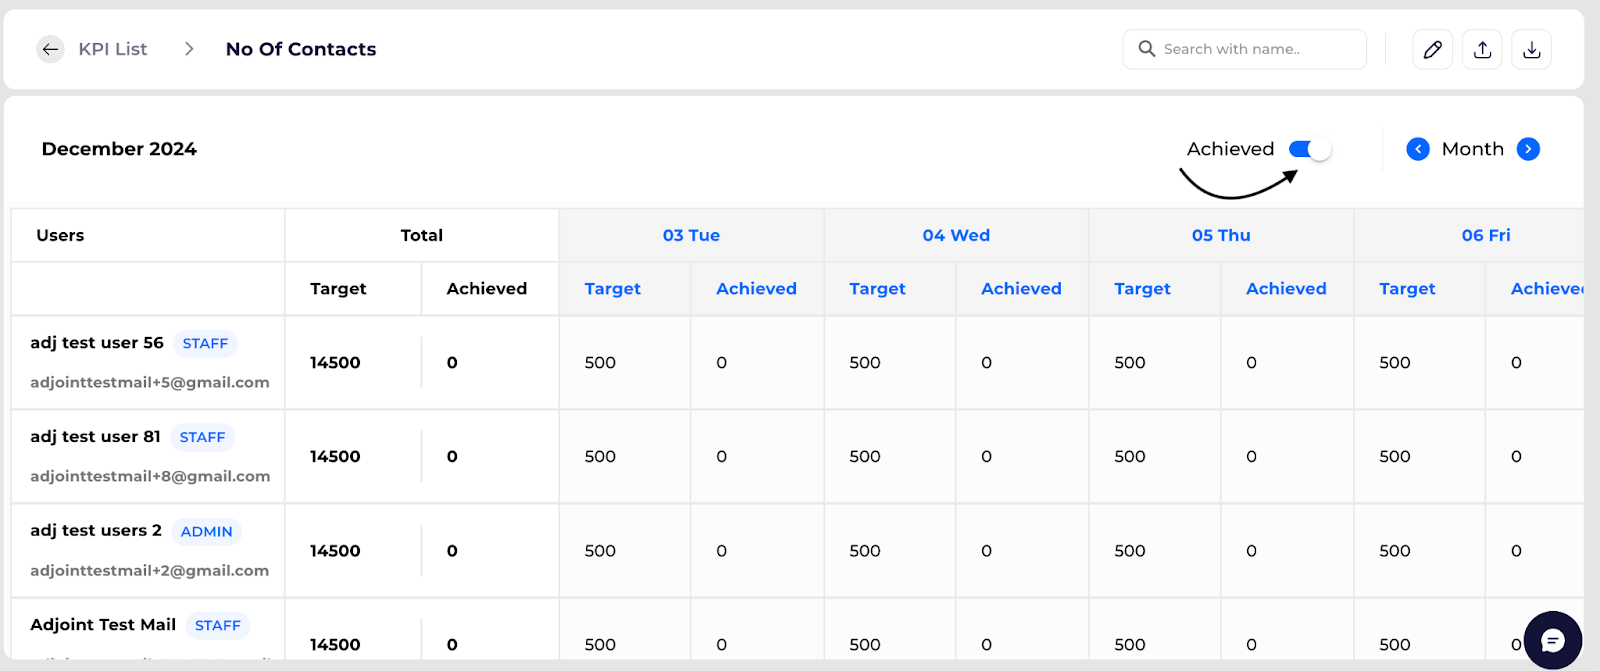Click Target subheader under 06 Fri
This screenshot has width=1600, height=671.
[1407, 289]
